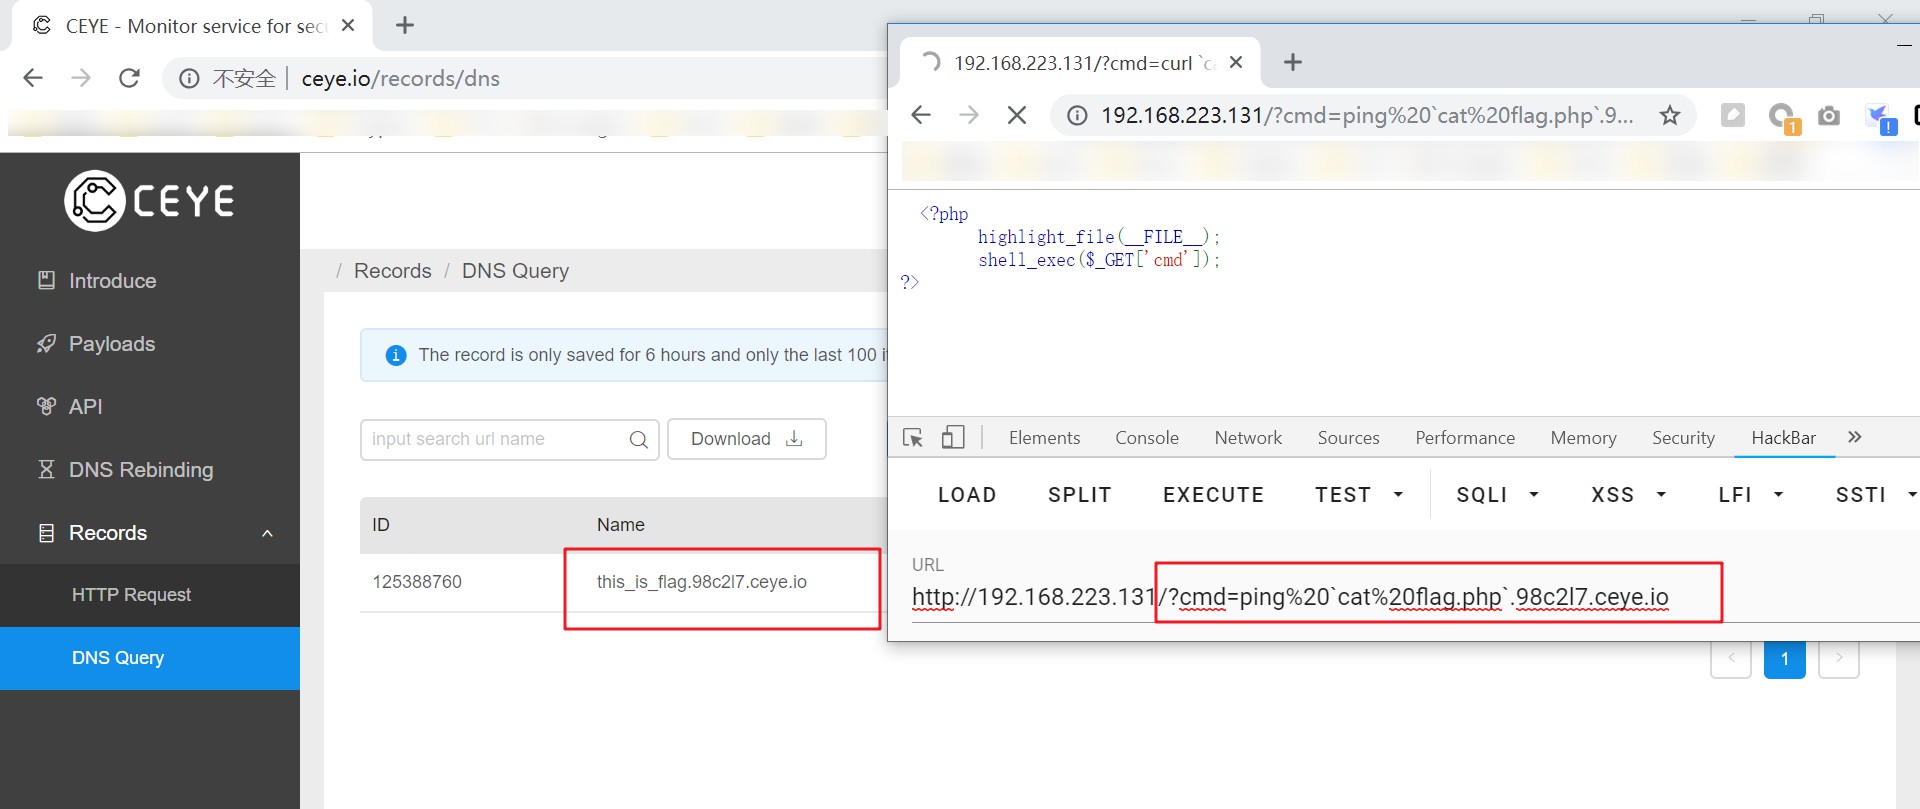
Task: Open the HackBar XSS dropdown
Action: (1628, 495)
